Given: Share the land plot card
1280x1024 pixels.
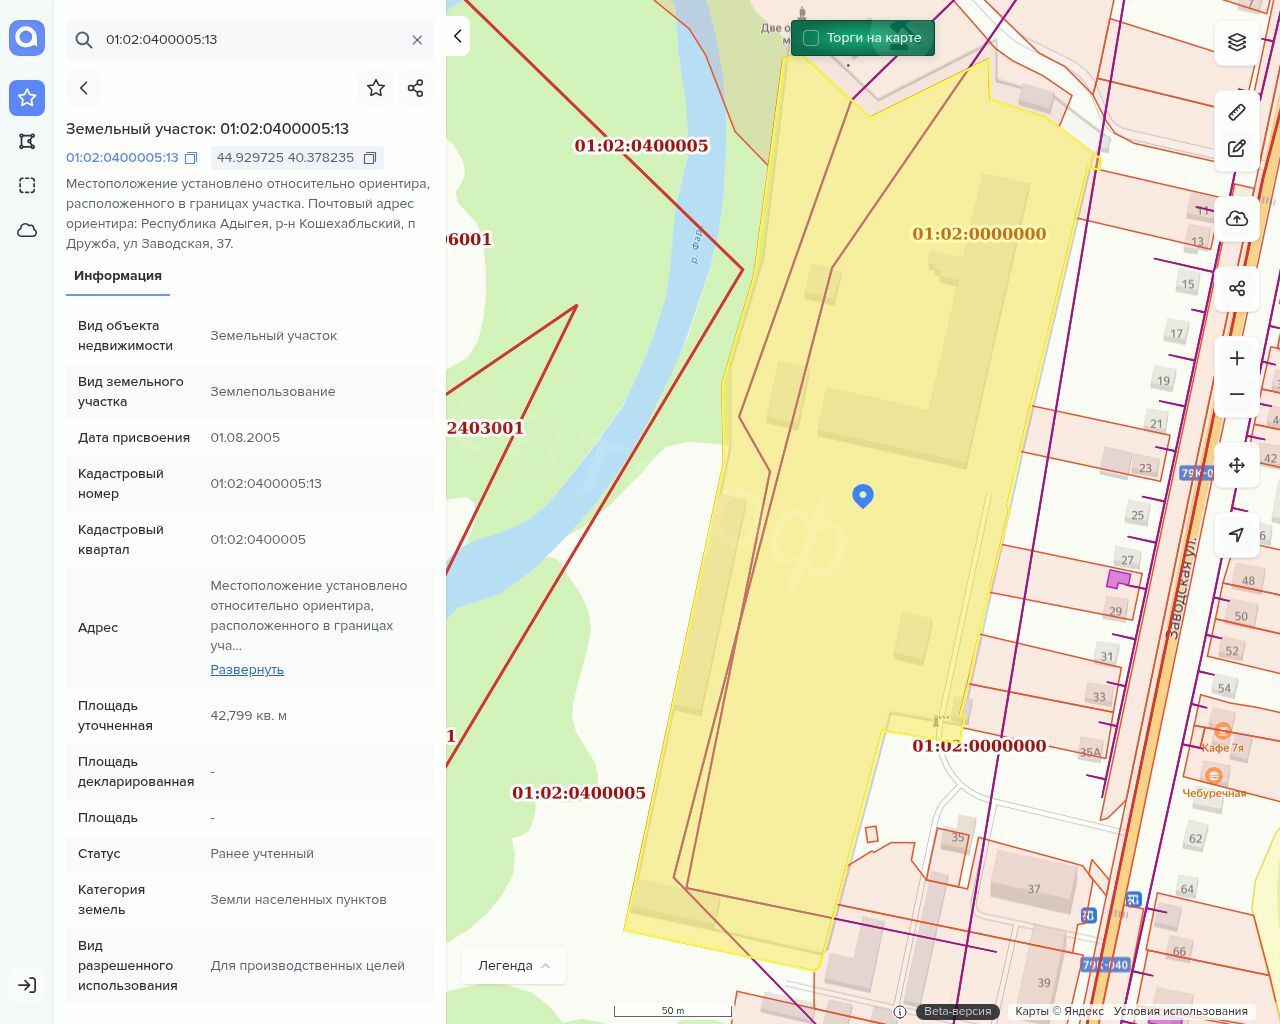Looking at the screenshot, I should pos(416,88).
